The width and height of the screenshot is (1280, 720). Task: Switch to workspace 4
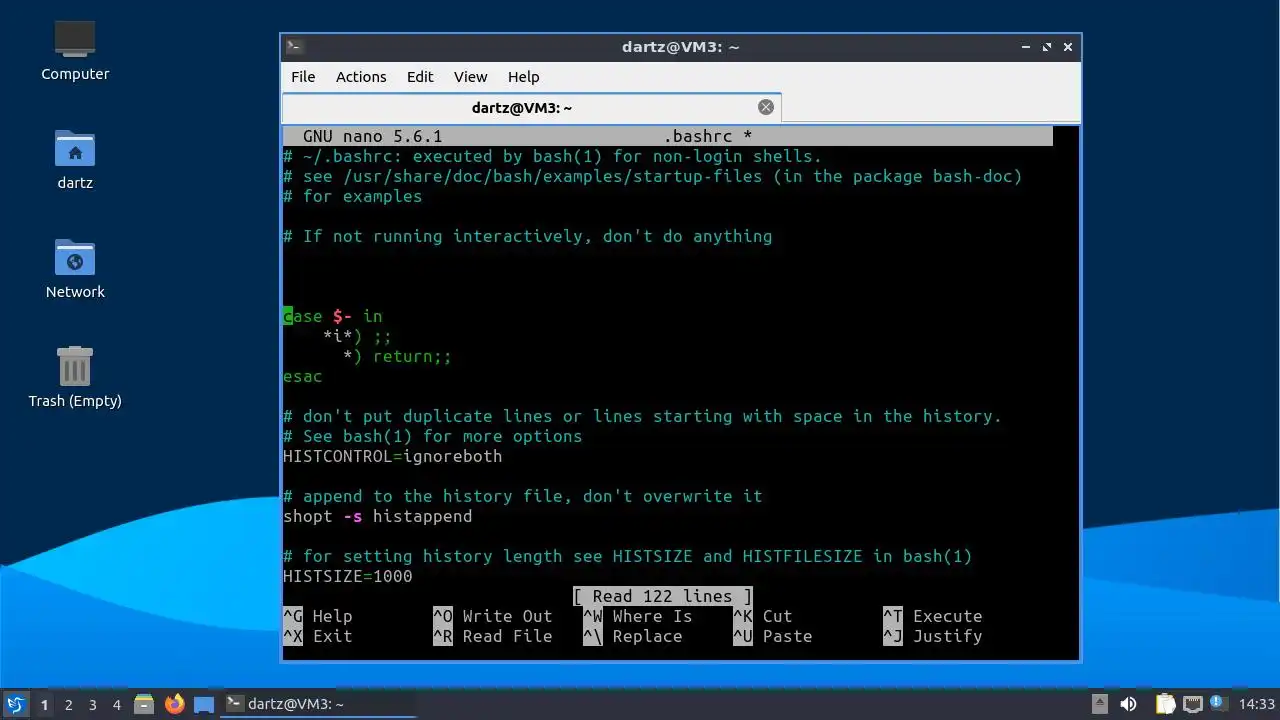point(116,704)
